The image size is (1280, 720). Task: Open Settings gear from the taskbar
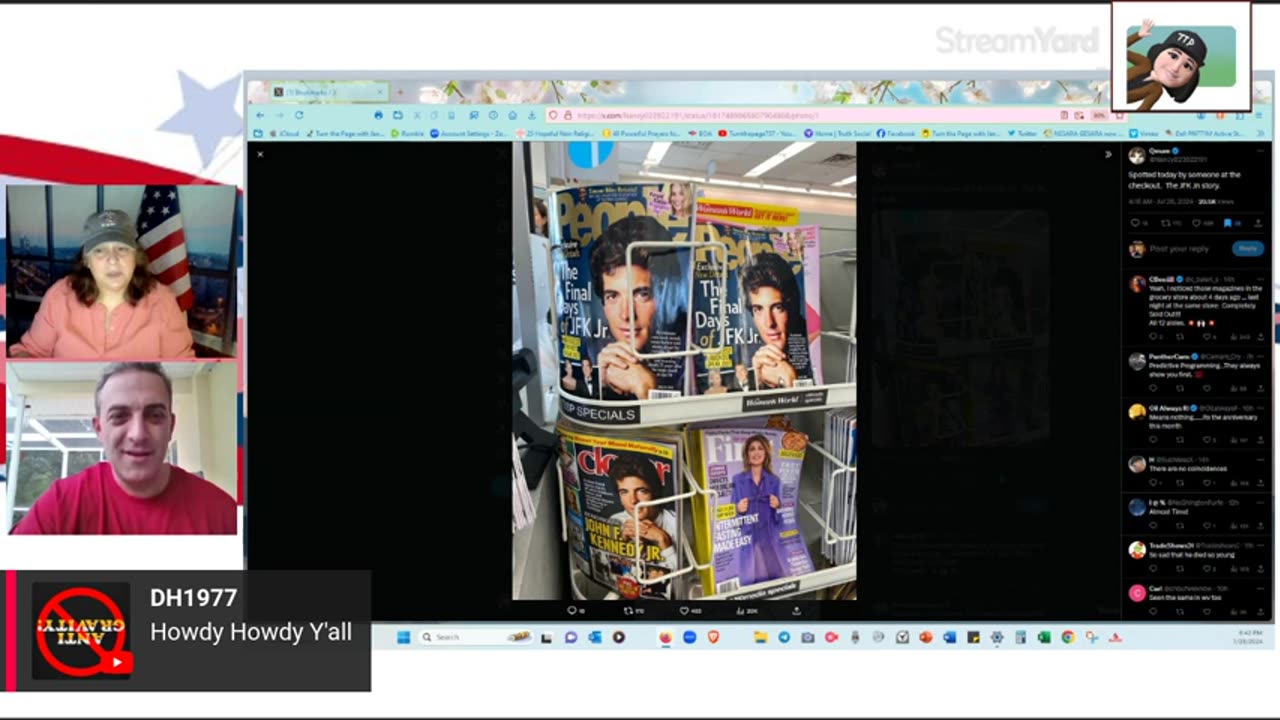(x=996, y=637)
